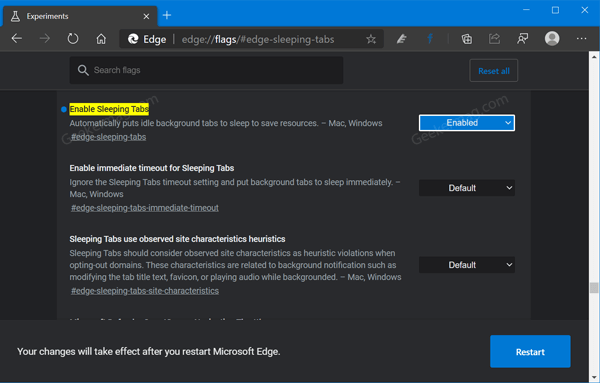The width and height of the screenshot is (600, 383).
Task: Click the Edge logo in the address bar
Action: pos(133,39)
